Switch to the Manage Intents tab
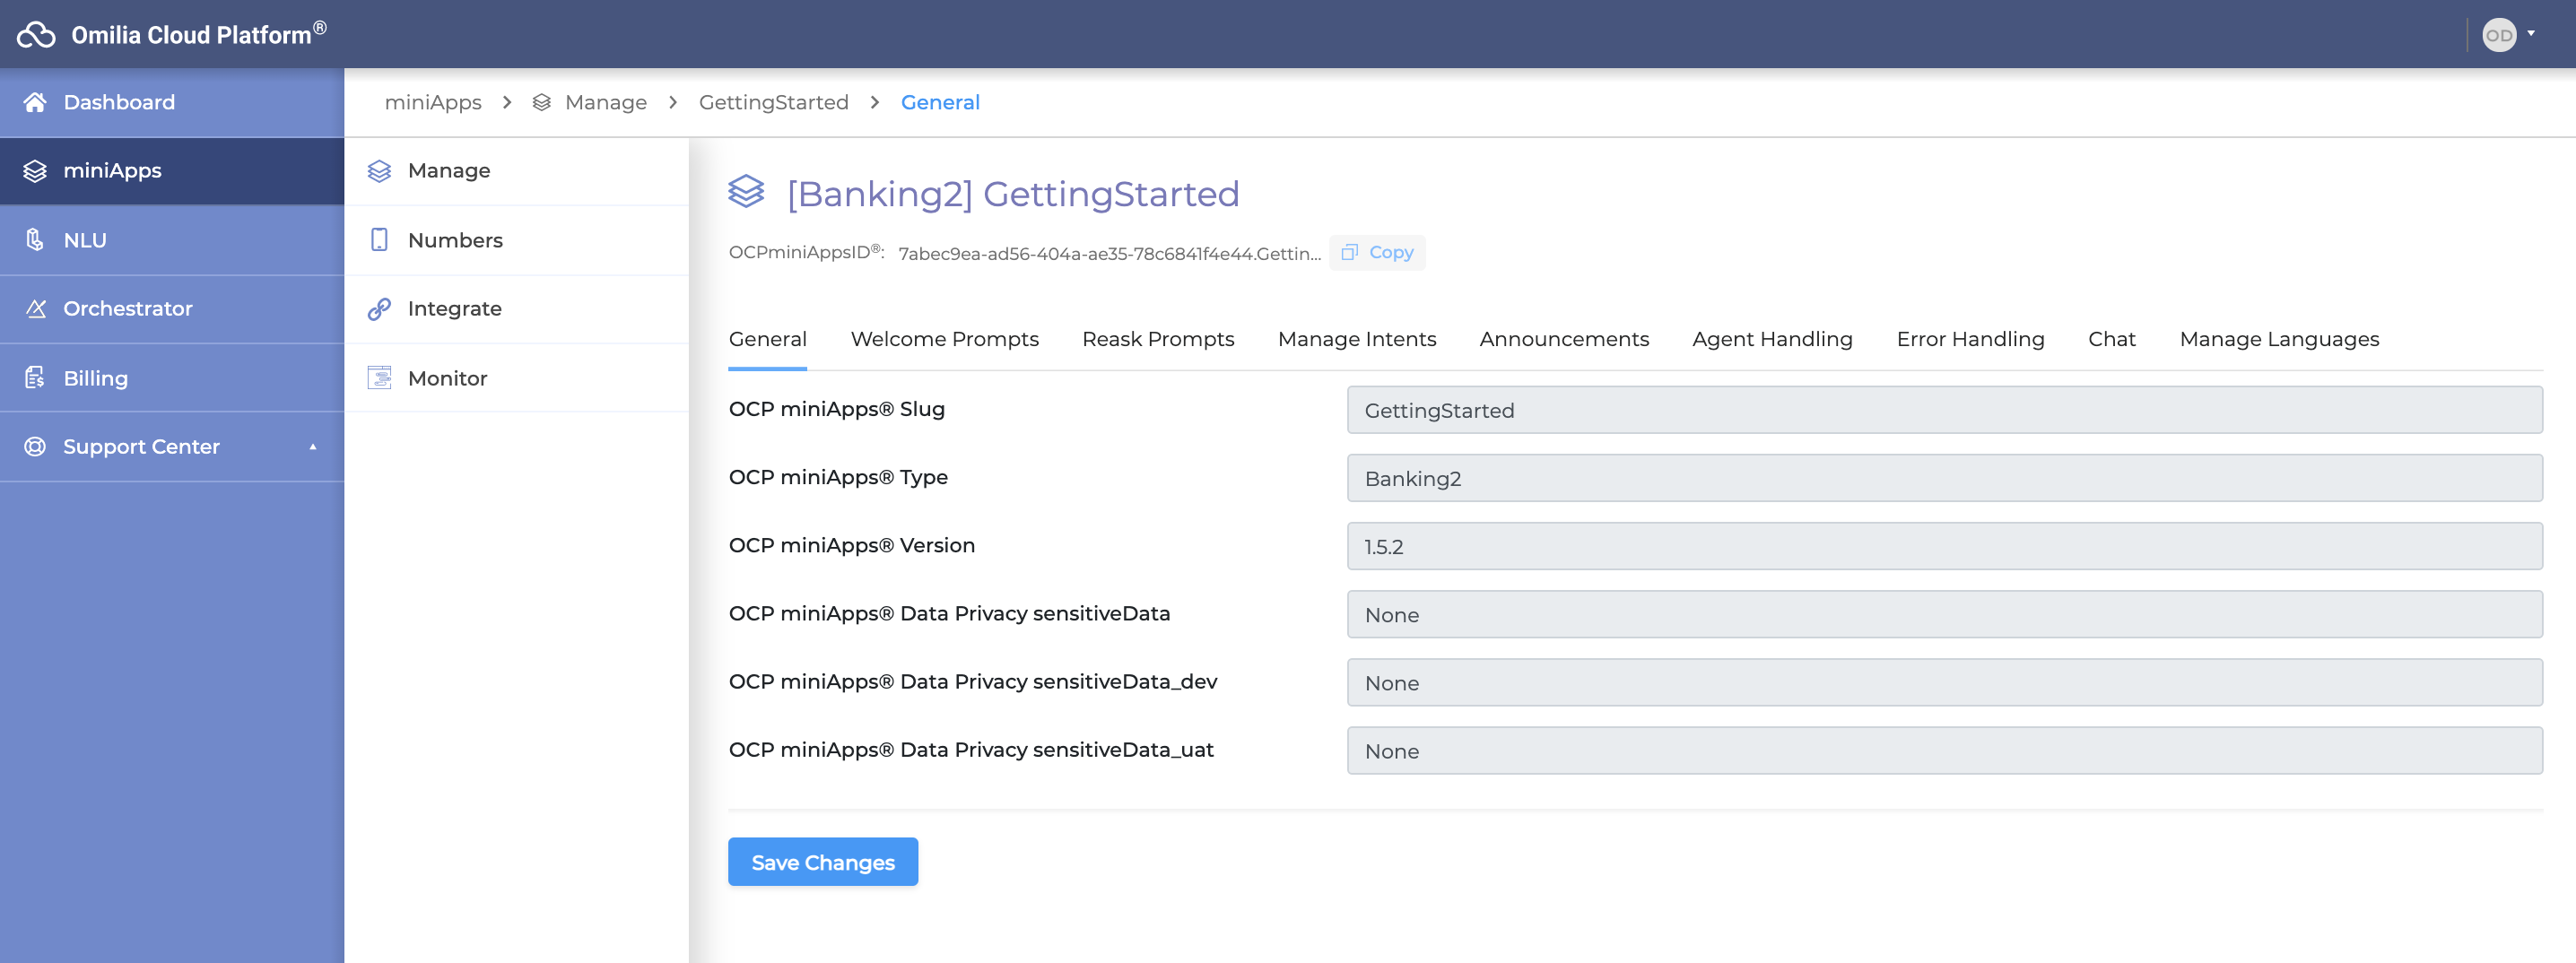 pos(1357,339)
